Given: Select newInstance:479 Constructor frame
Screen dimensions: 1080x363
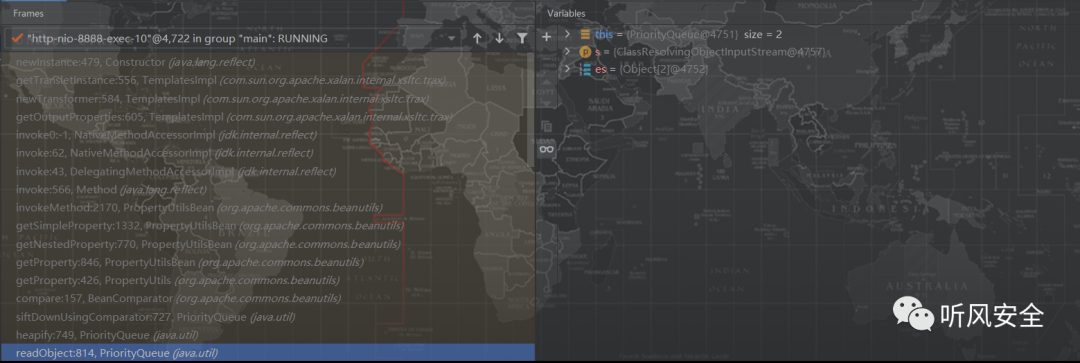Looking at the screenshot, I should point(267,62).
